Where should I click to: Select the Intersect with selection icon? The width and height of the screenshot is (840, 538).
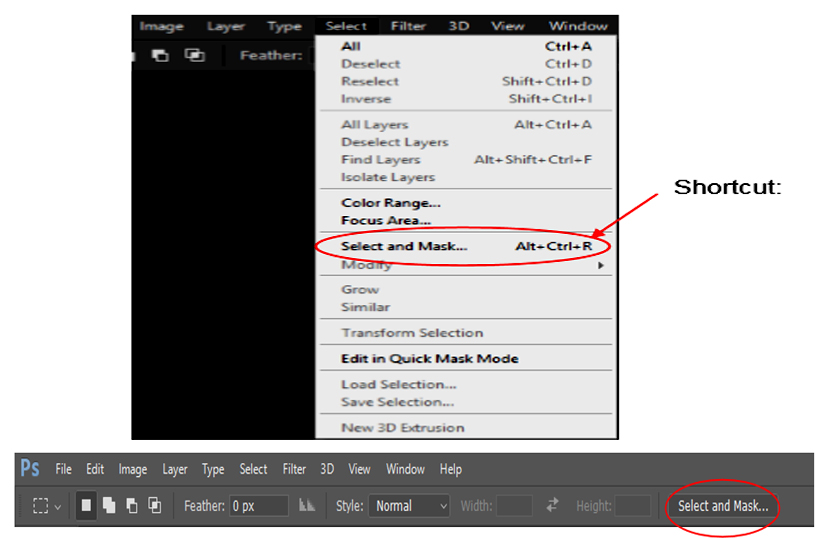click(x=155, y=505)
